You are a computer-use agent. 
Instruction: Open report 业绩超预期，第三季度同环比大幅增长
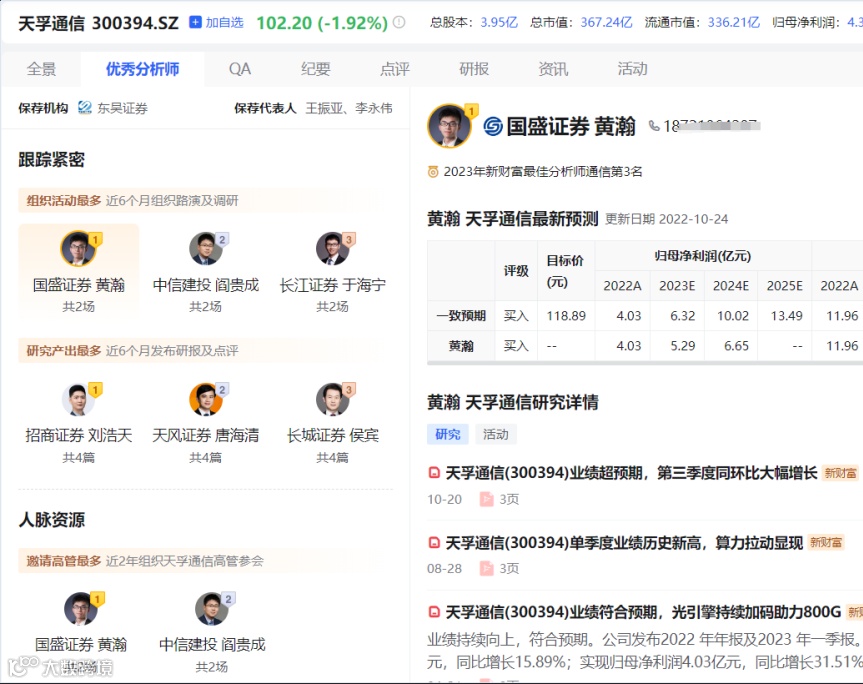click(x=631, y=473)
